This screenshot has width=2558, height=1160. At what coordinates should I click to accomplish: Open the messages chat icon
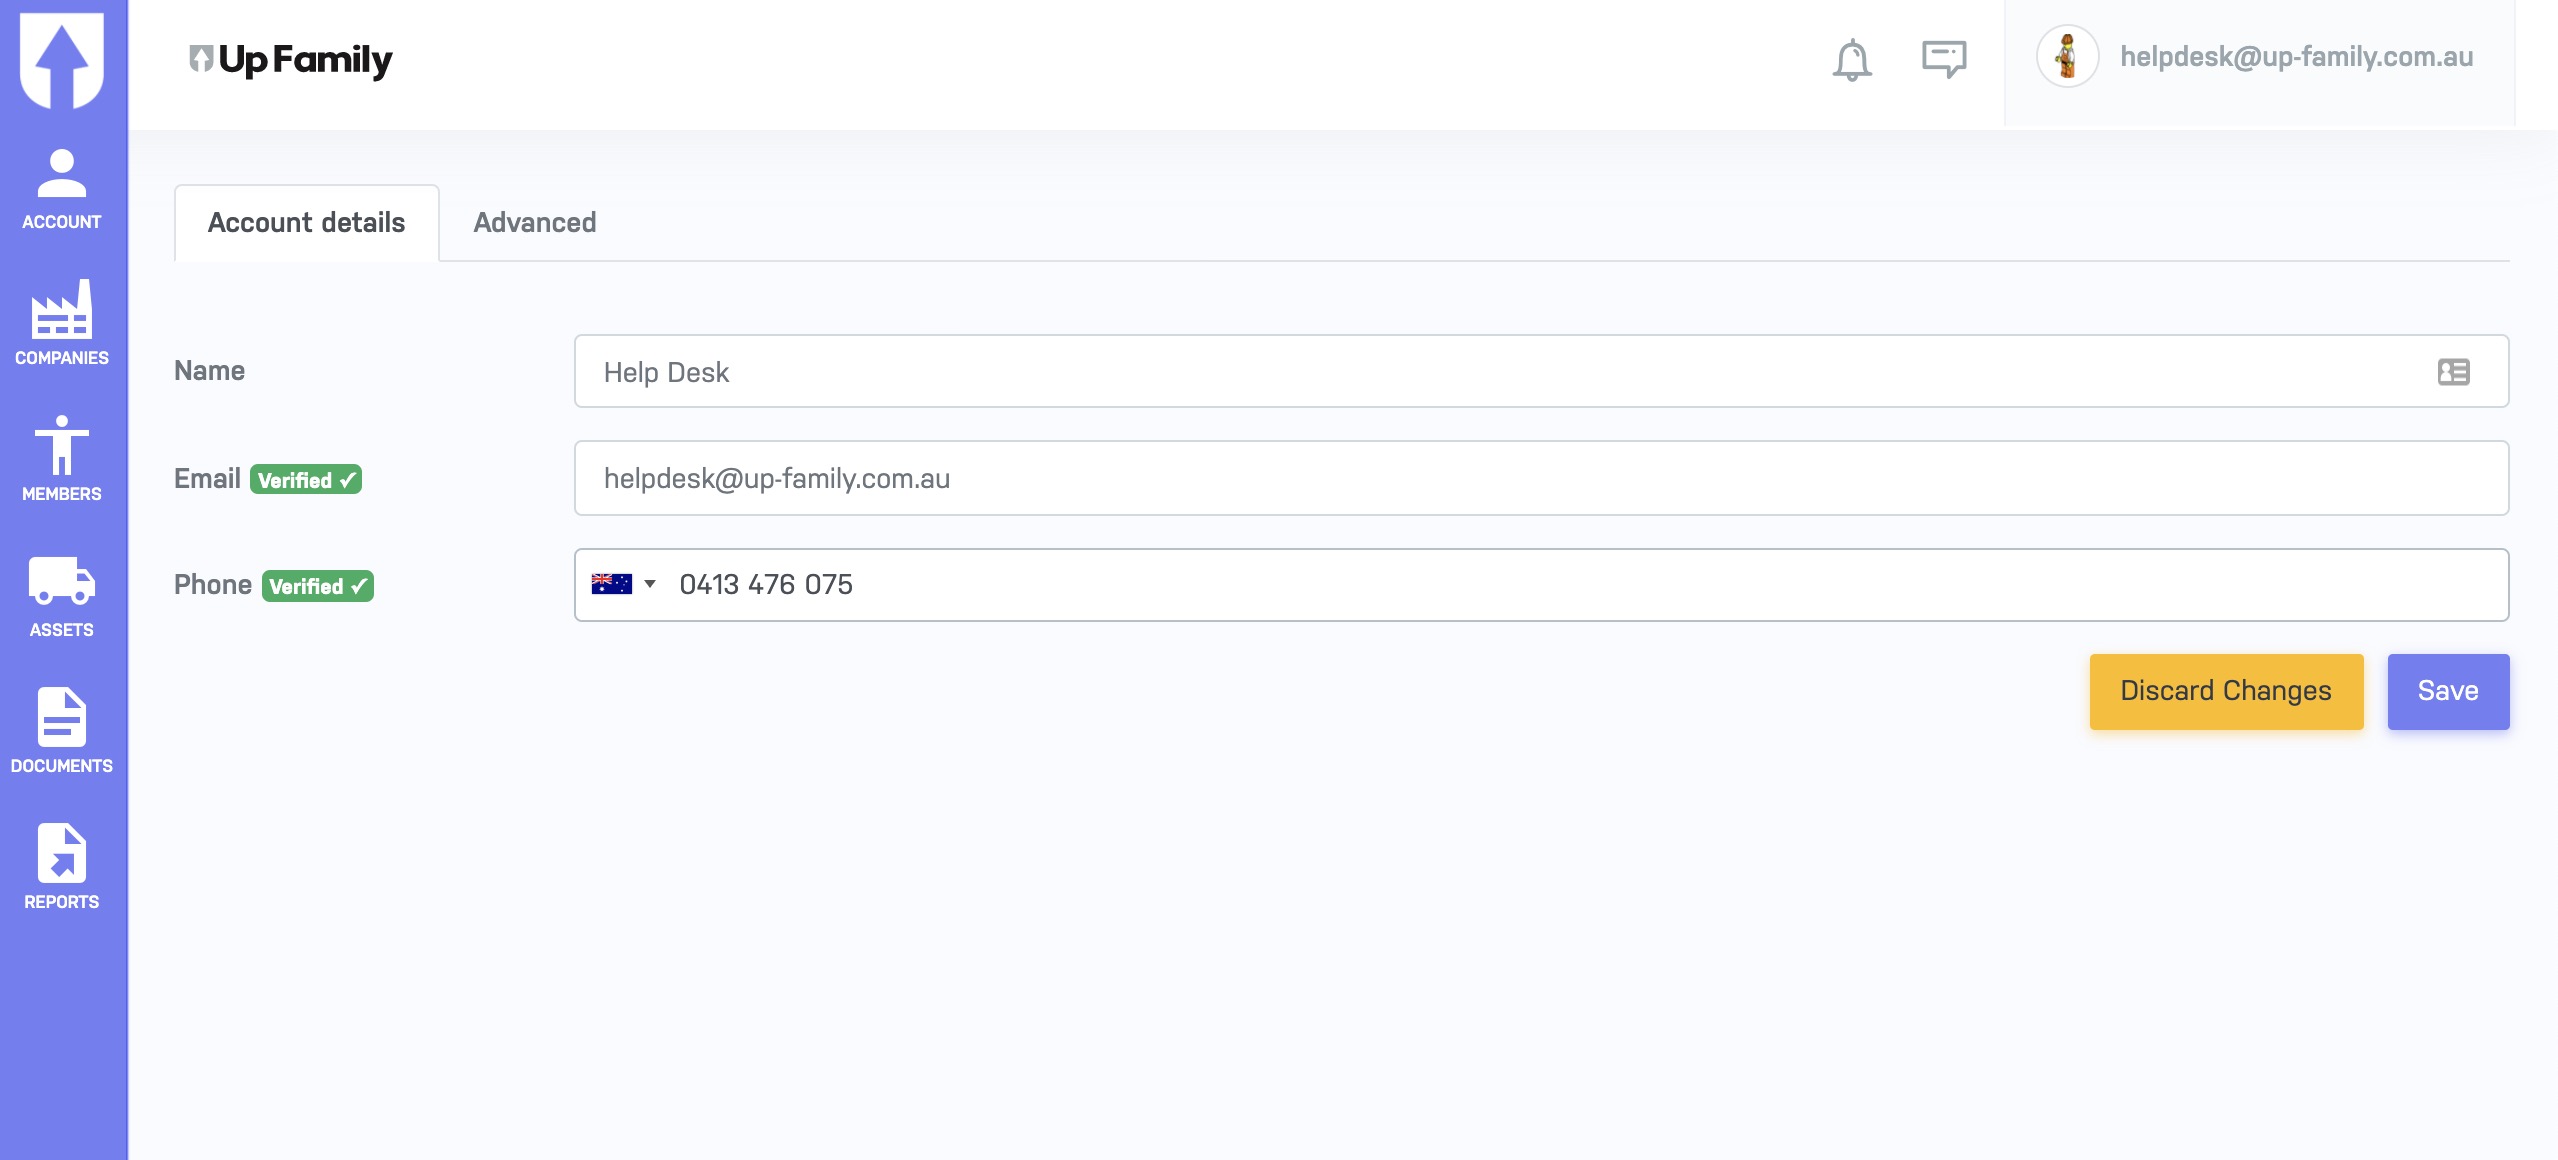click(x=1943, y=58)
